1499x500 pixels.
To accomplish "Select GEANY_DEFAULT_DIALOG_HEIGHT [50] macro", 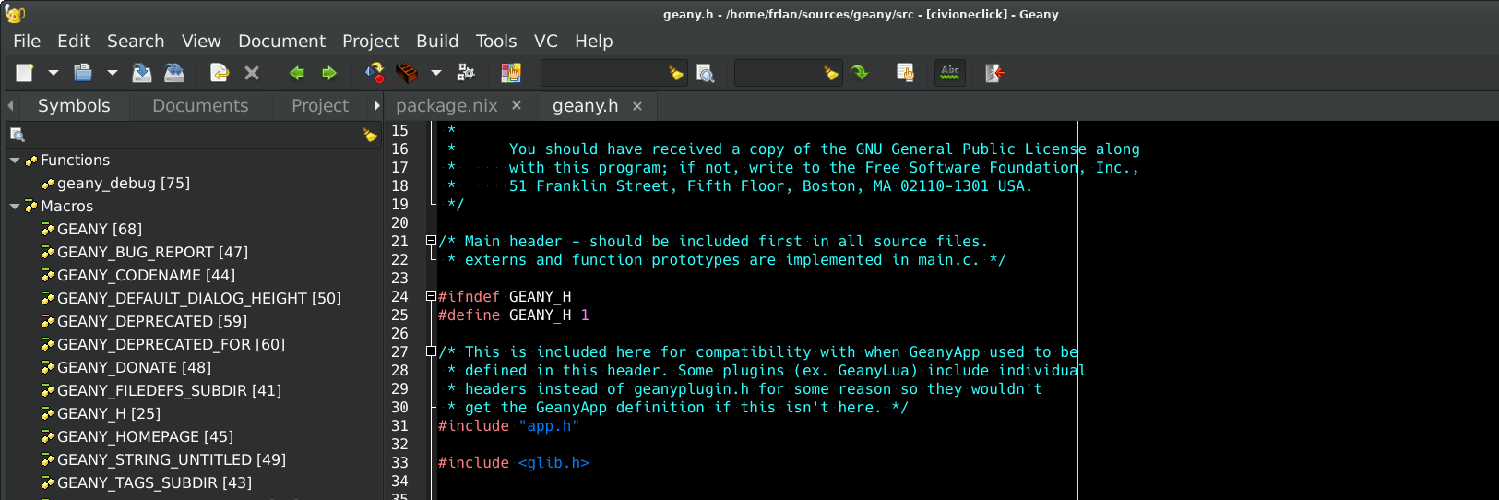I will (x=199, y=298).
